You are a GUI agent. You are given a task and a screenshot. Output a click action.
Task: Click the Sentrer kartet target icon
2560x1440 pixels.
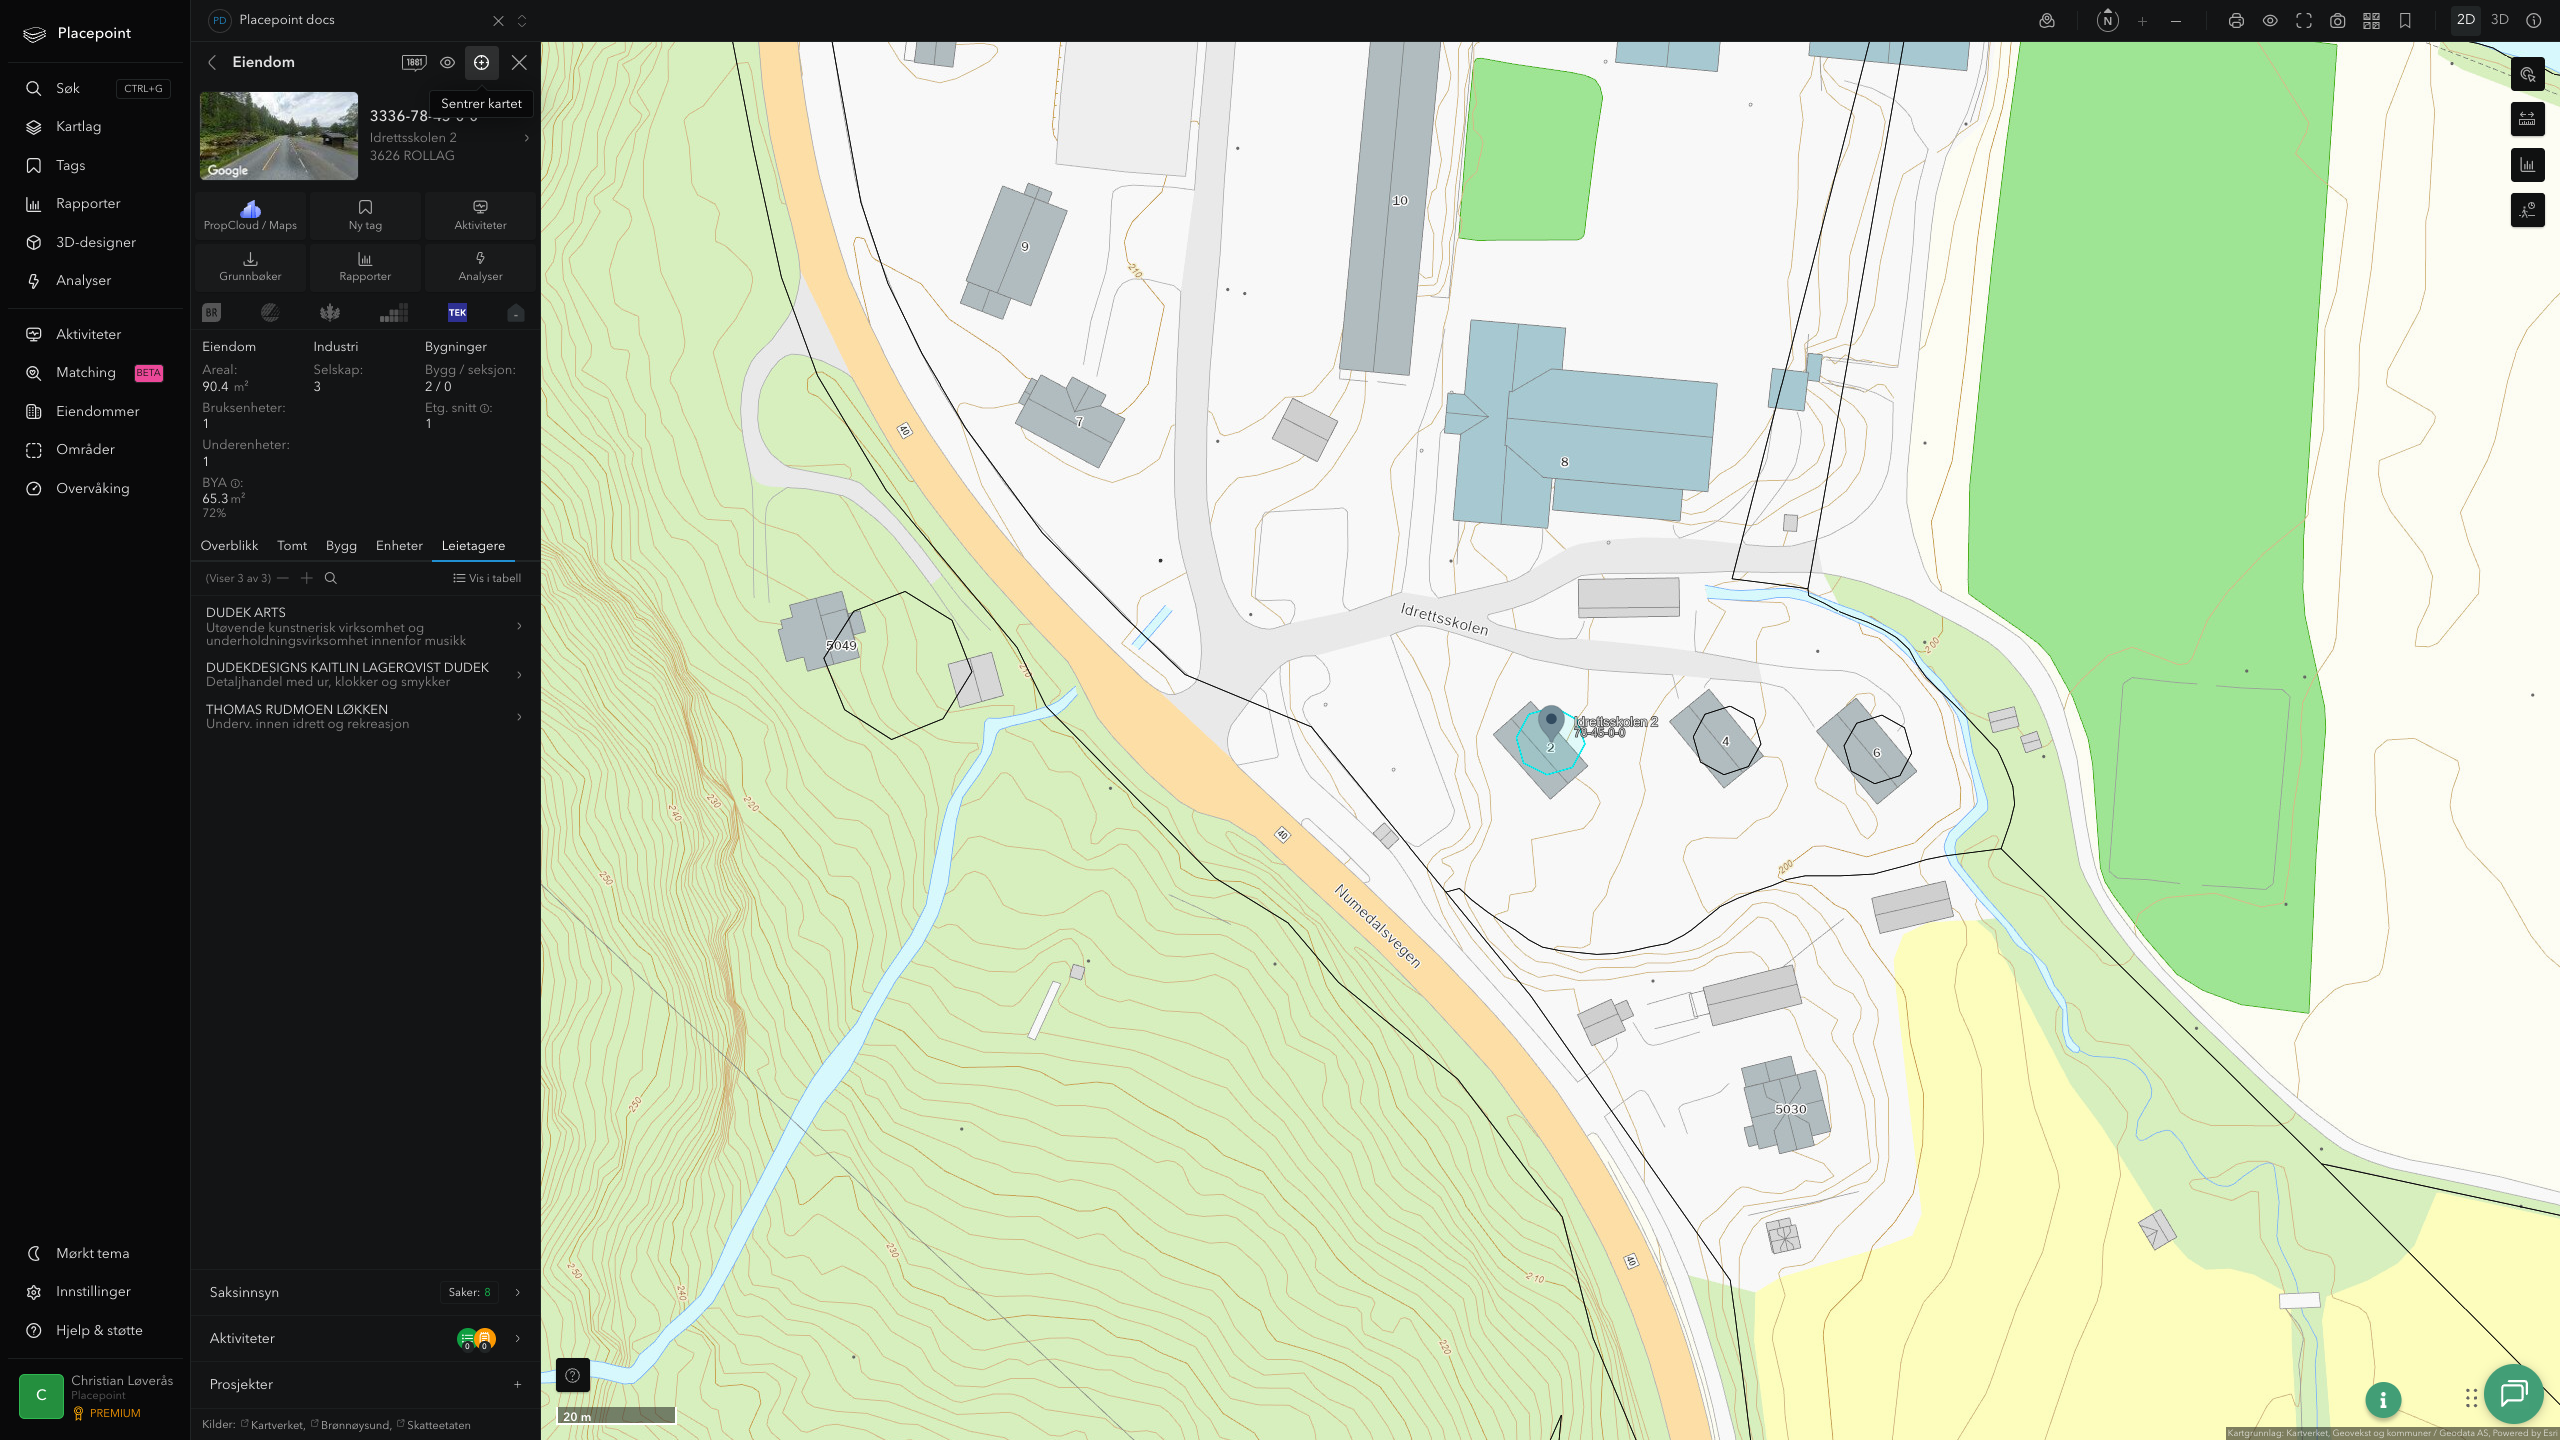481,62
